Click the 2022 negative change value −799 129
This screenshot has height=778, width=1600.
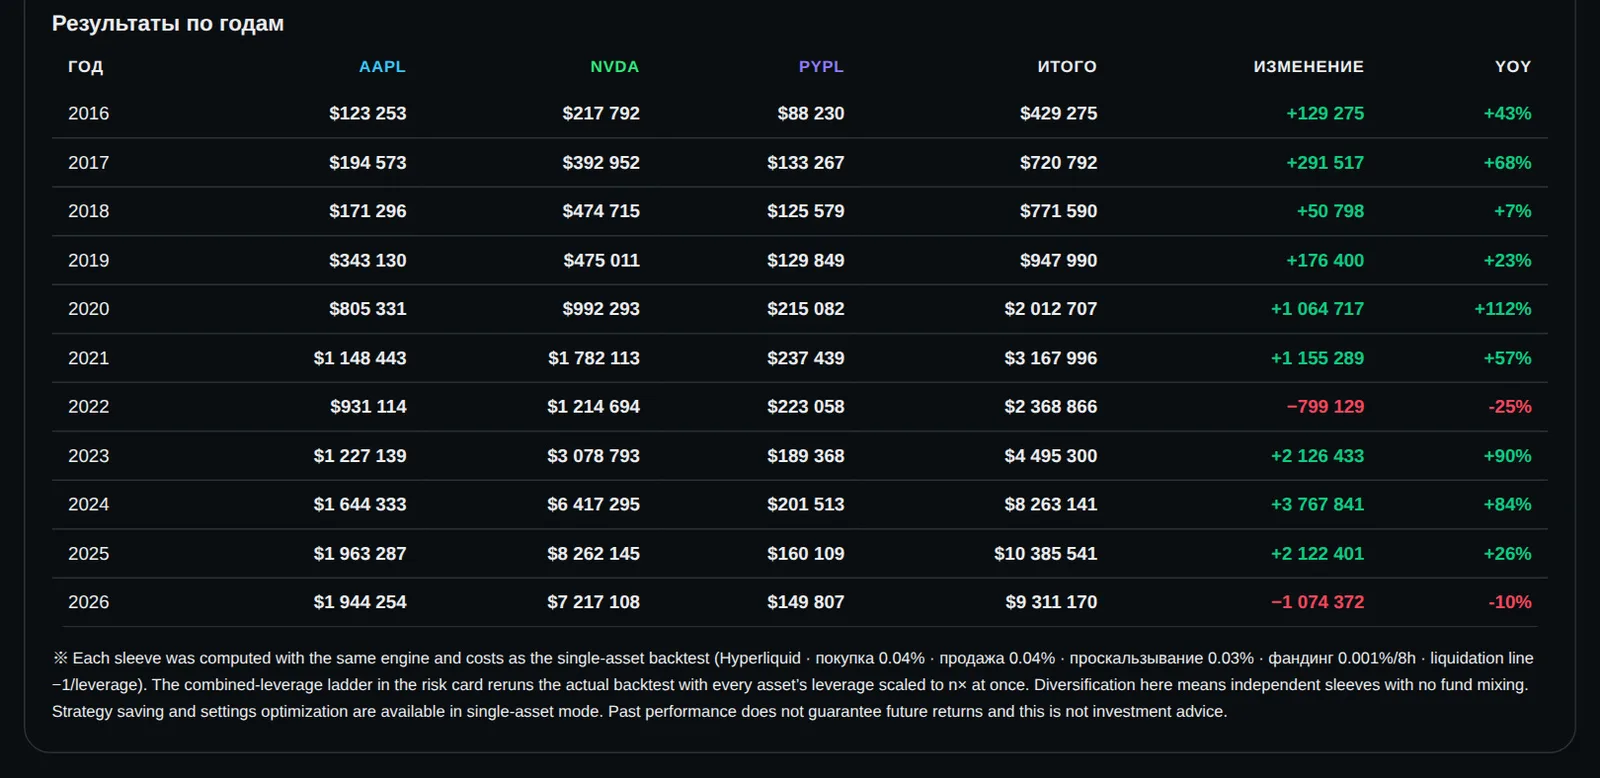1325,407
